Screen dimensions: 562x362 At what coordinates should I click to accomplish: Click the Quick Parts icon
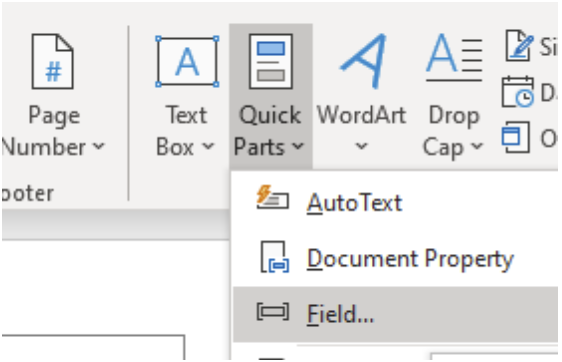(271, 61)
